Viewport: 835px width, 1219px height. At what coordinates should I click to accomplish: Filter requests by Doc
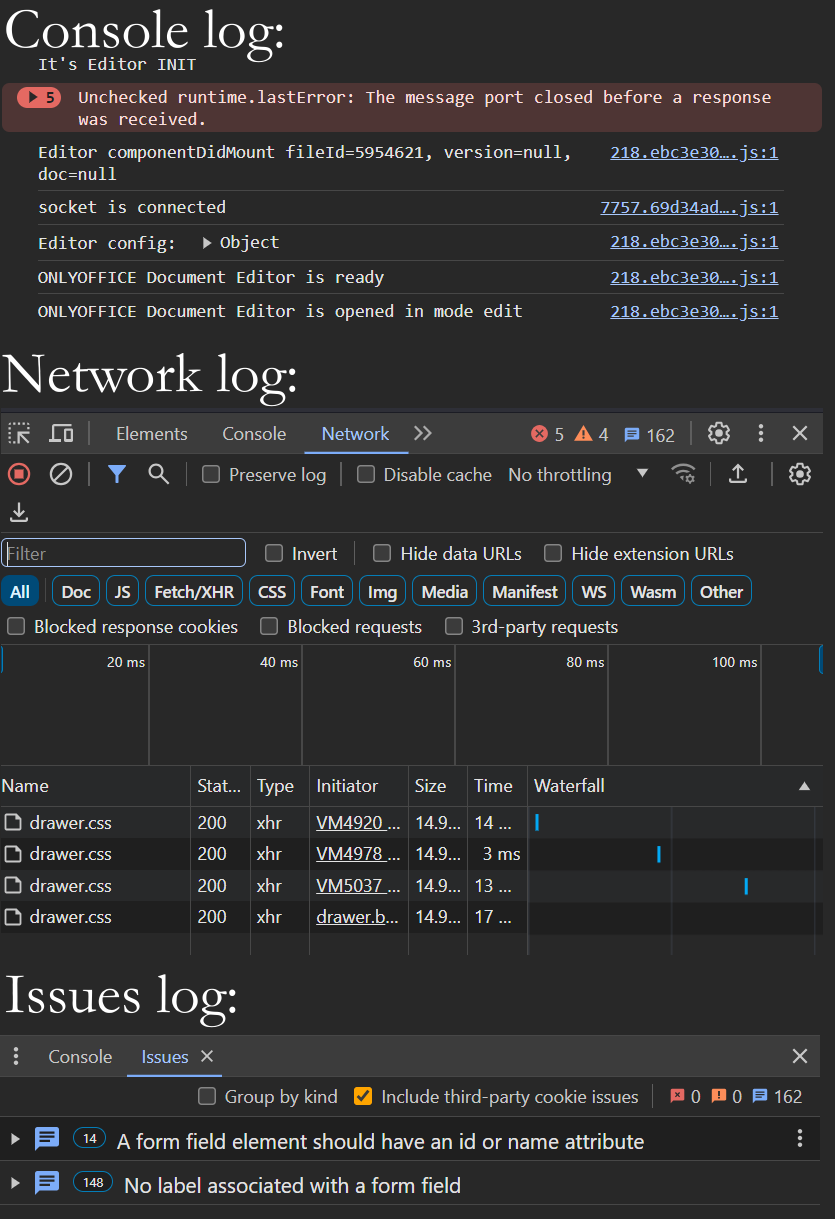click(x=76, y=591)
